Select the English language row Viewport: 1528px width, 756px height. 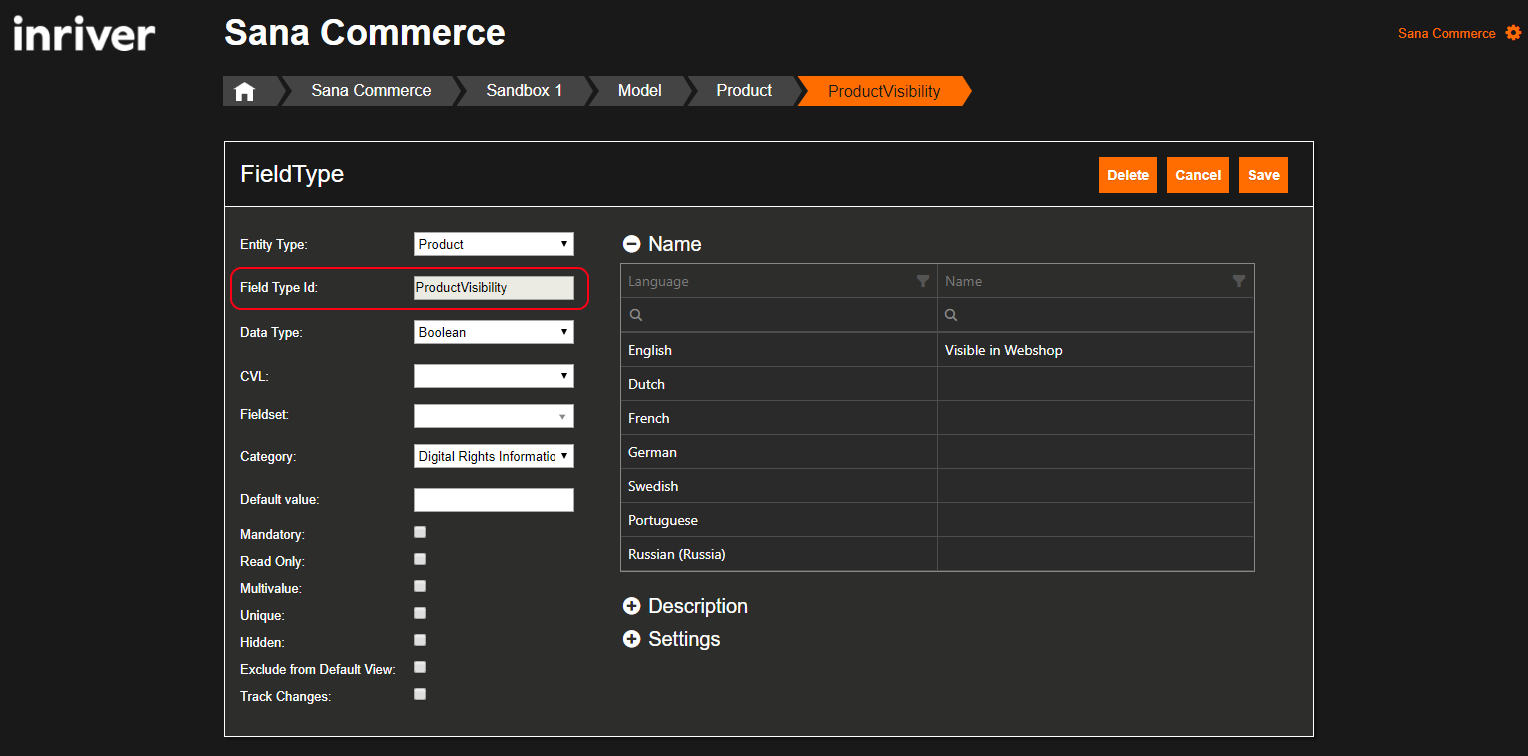pos(937,350)
